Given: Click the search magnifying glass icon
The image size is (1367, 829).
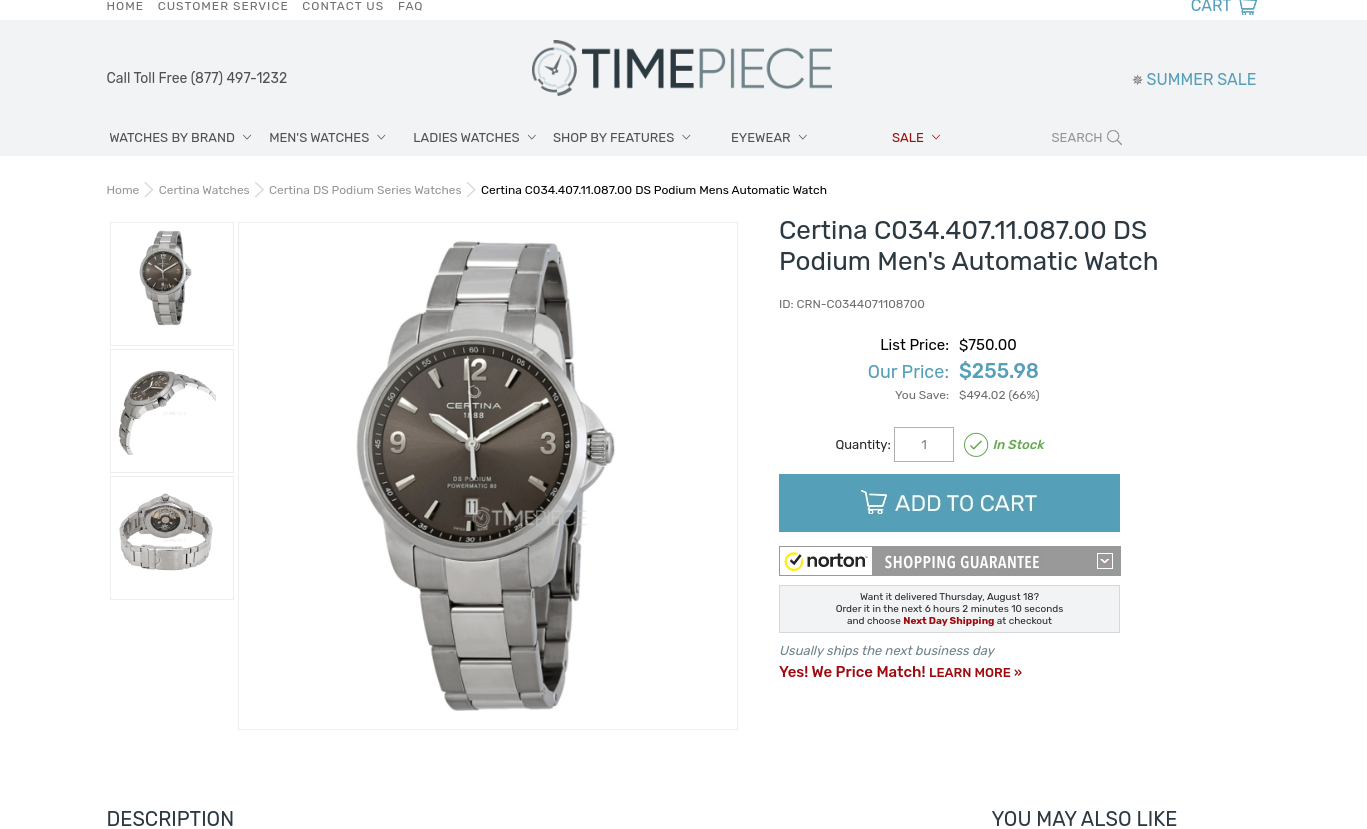Looking at the screenshot, I should [1114, 138].
